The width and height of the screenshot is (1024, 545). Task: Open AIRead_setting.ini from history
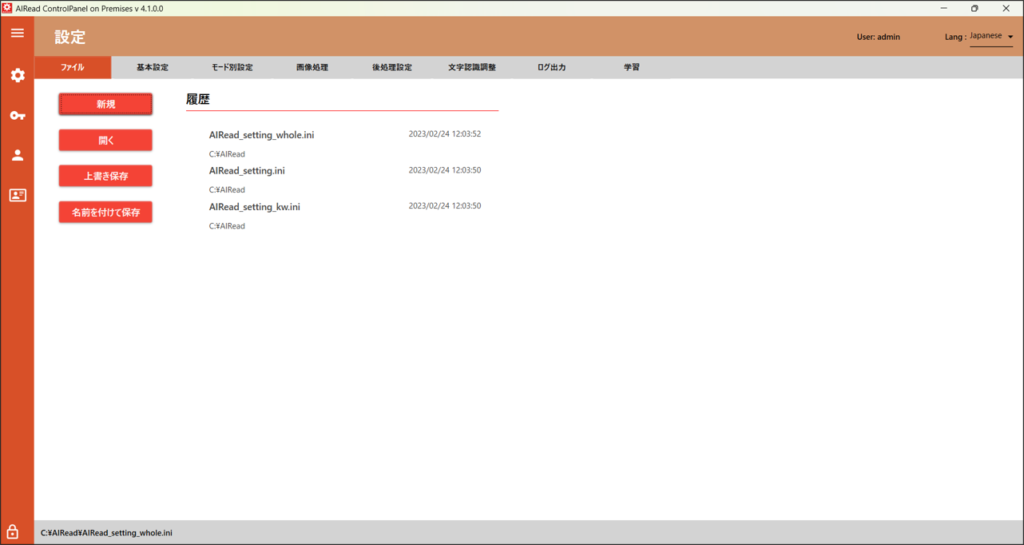click(x=247, y=171)
